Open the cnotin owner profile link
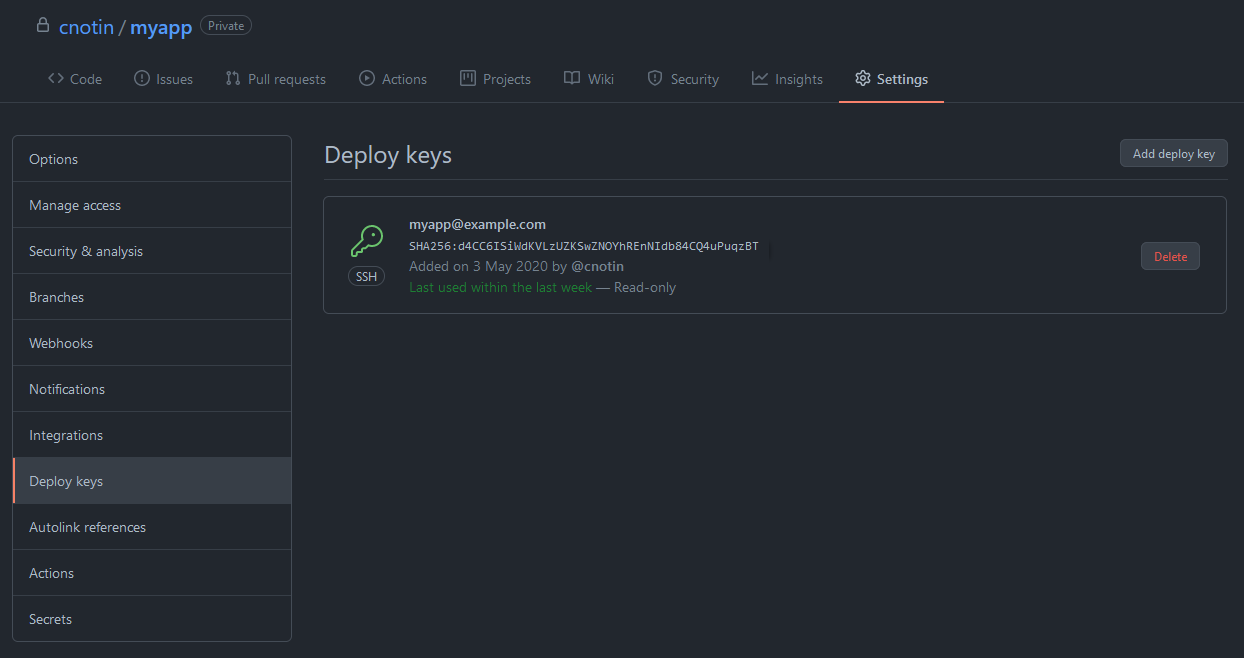Screen dimensions: 1244x658 pyautogui.click(x=86, y=27)
